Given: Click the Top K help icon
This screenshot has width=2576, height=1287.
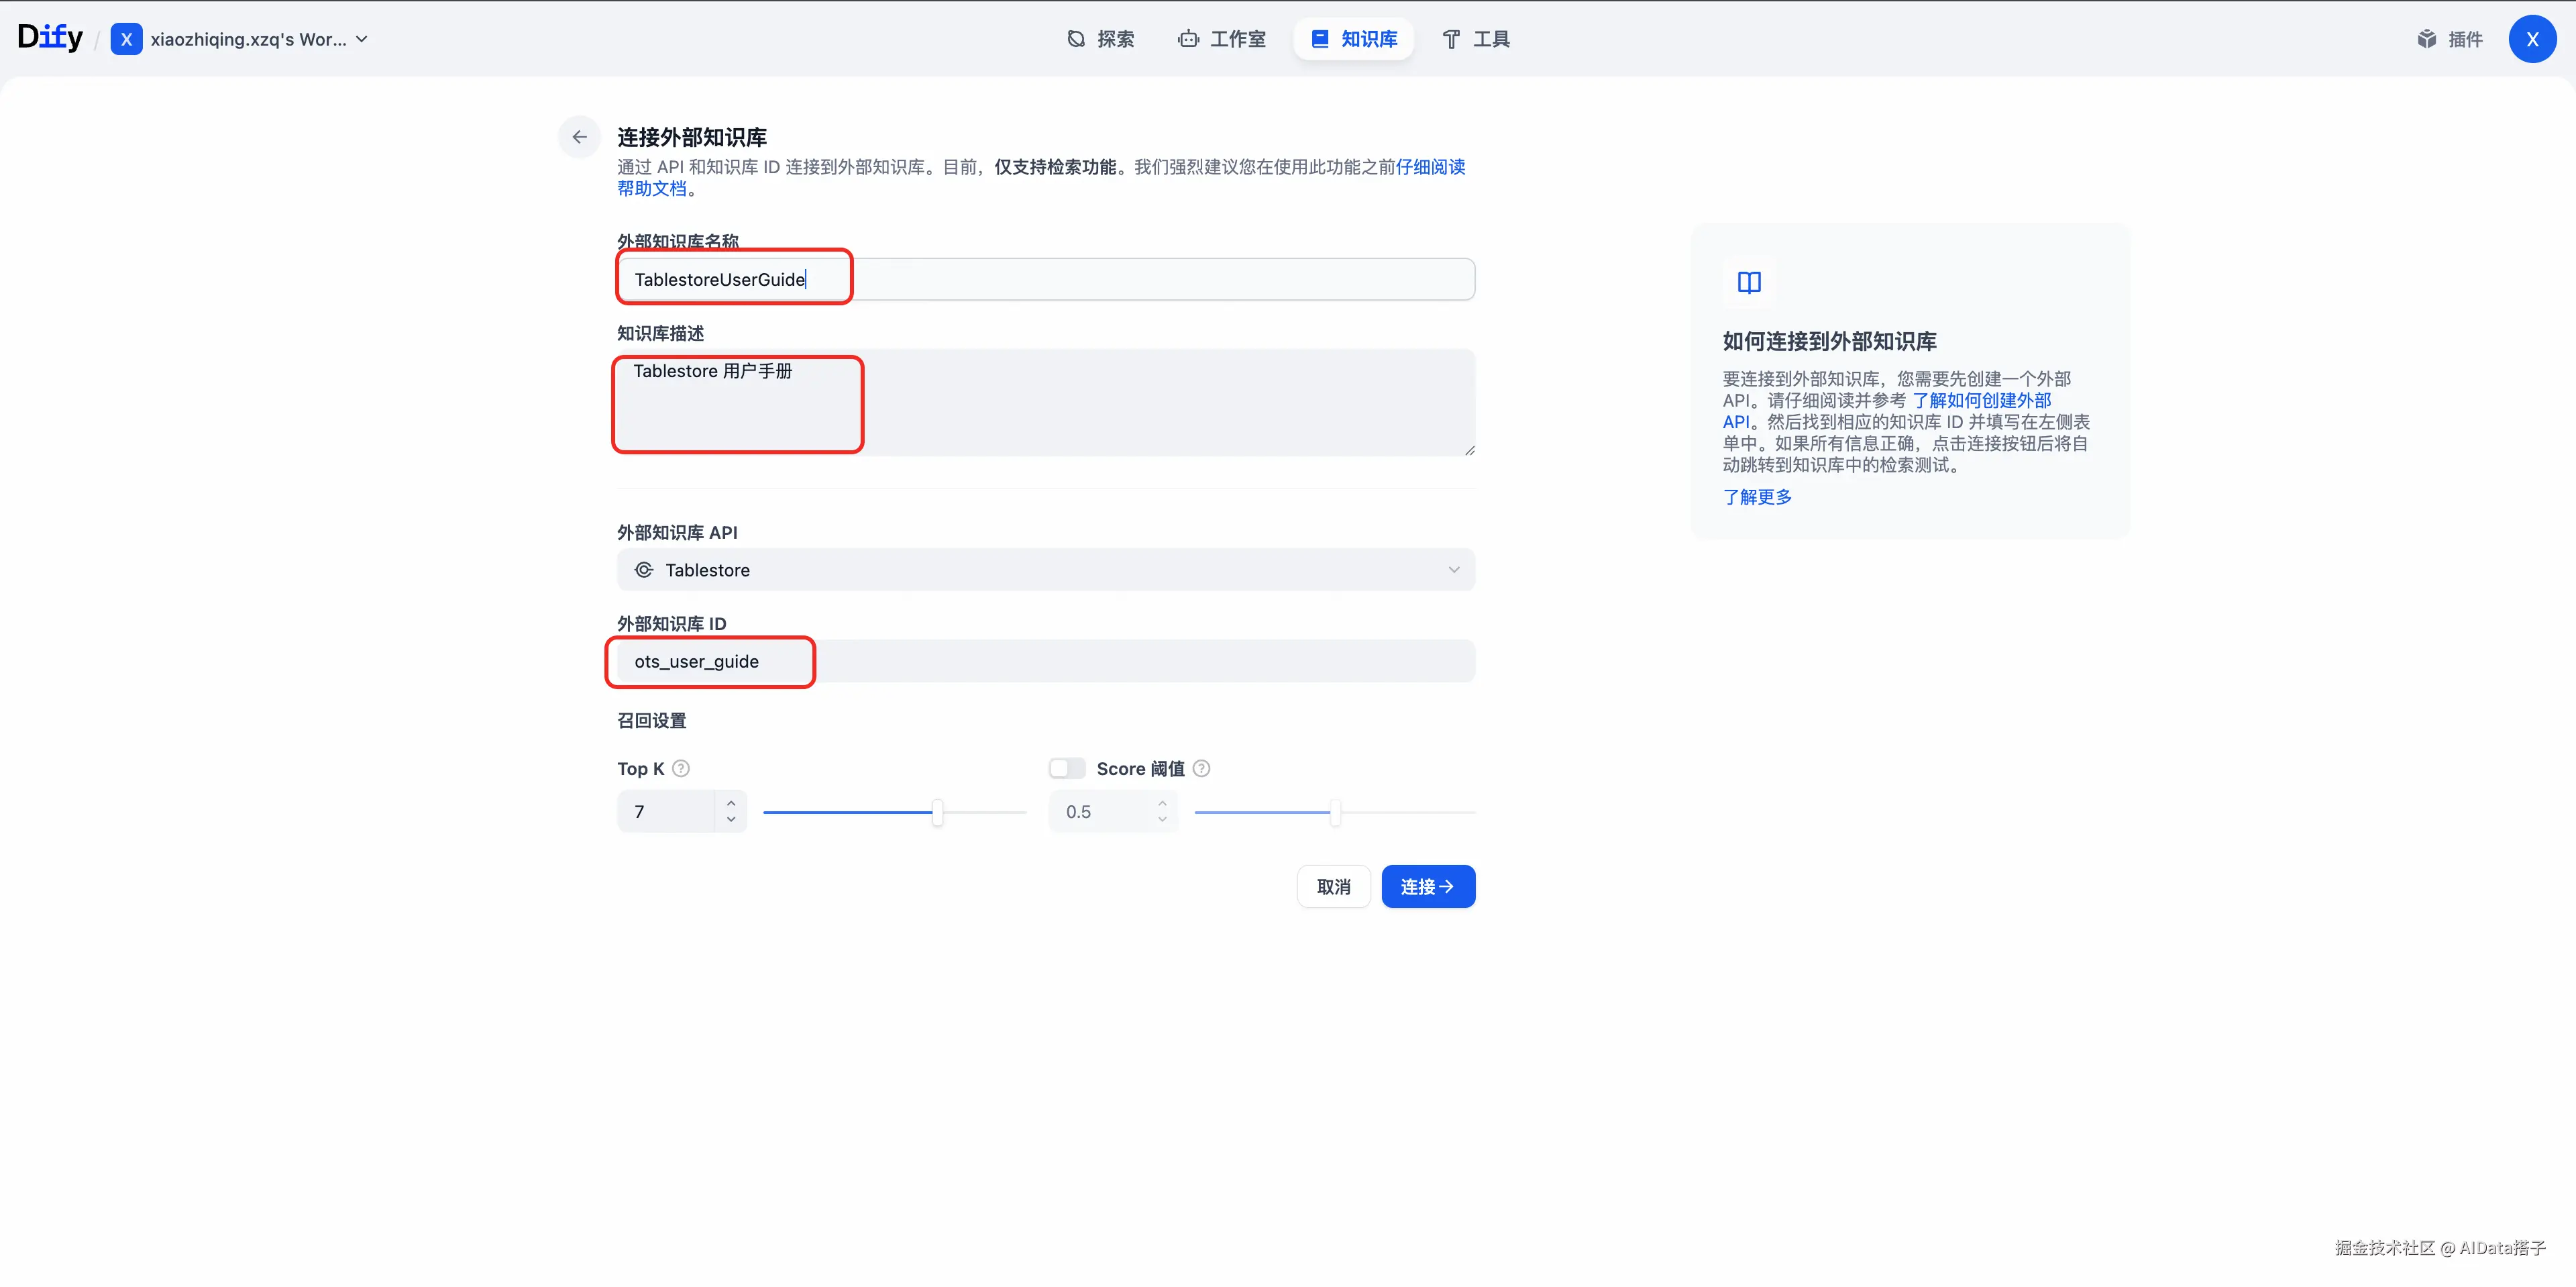Looking at the screenshot, I should point(681,768).
